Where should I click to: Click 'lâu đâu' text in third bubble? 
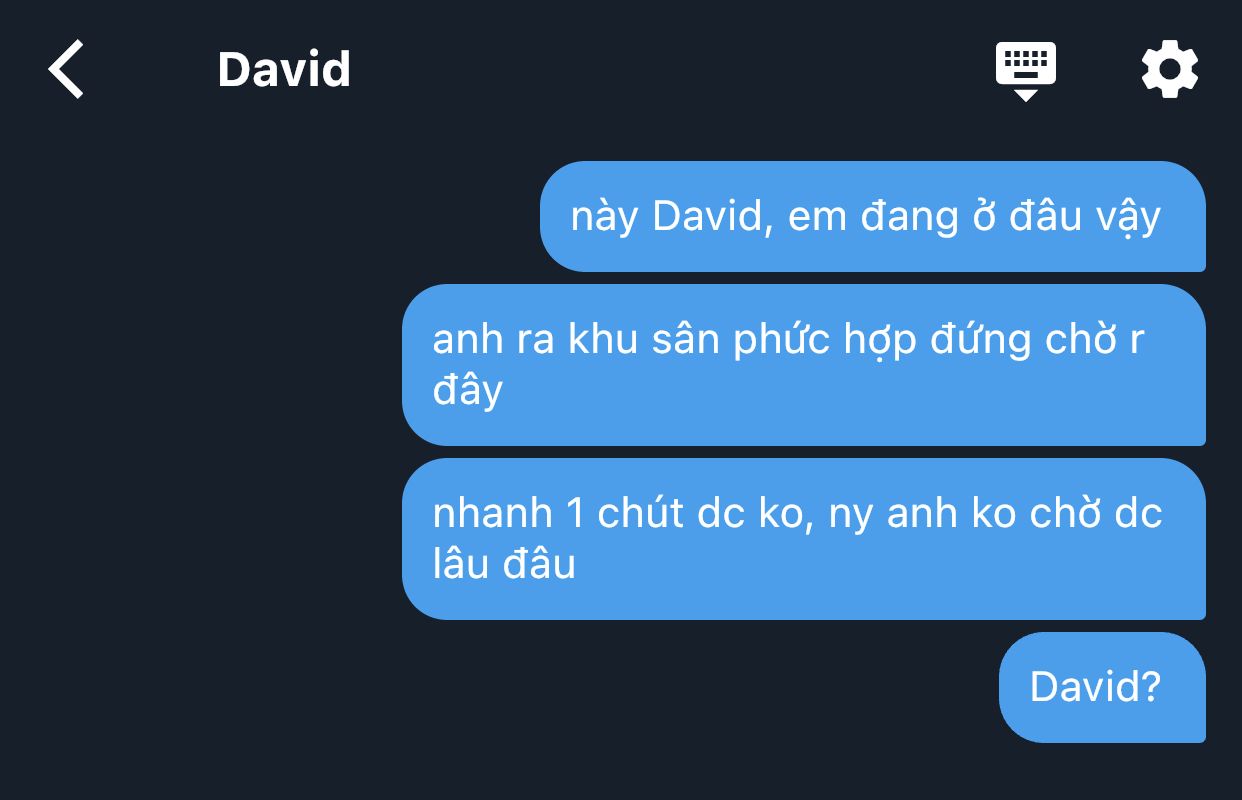tap(504, 565)
